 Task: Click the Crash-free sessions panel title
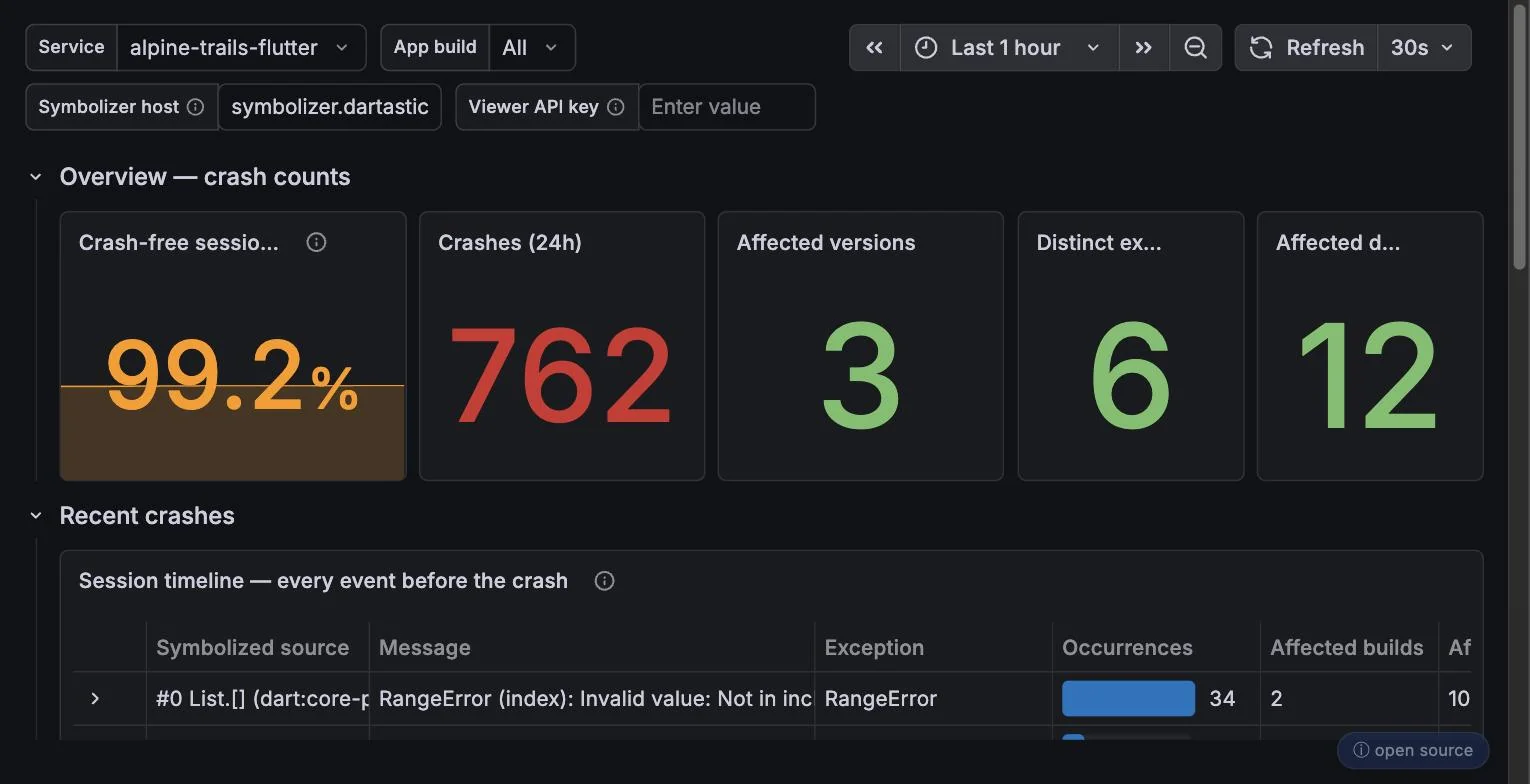coord(179,243)
